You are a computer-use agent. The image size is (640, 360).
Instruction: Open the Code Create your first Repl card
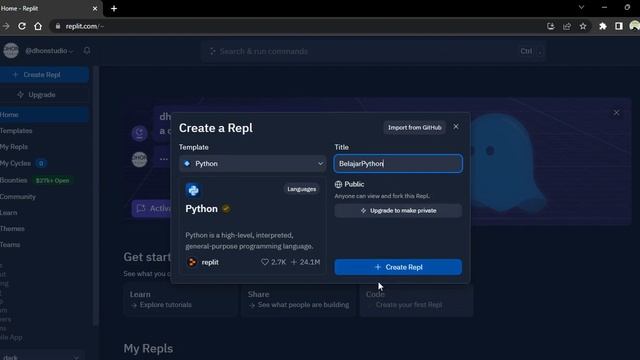tap(416, 300)
